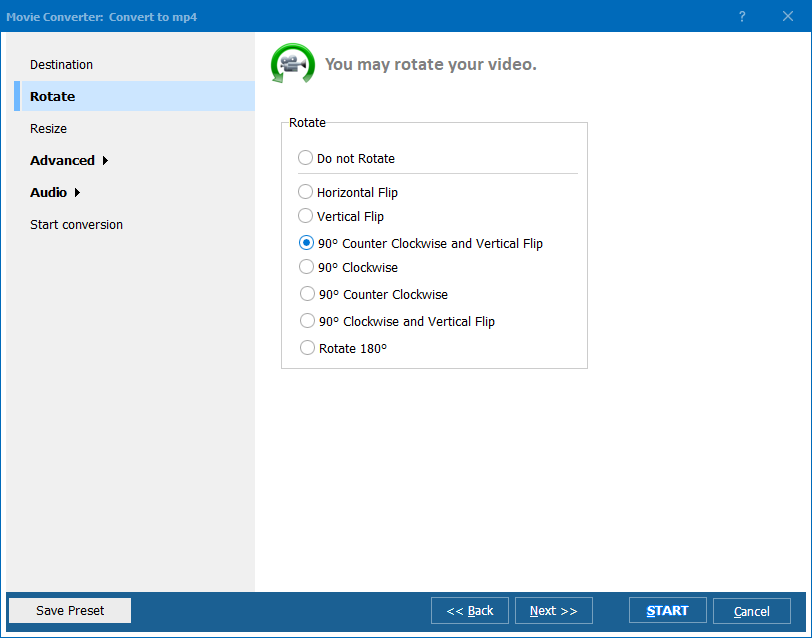Click the help question mark button
The image size is (812, 638).
click(742, 16)
